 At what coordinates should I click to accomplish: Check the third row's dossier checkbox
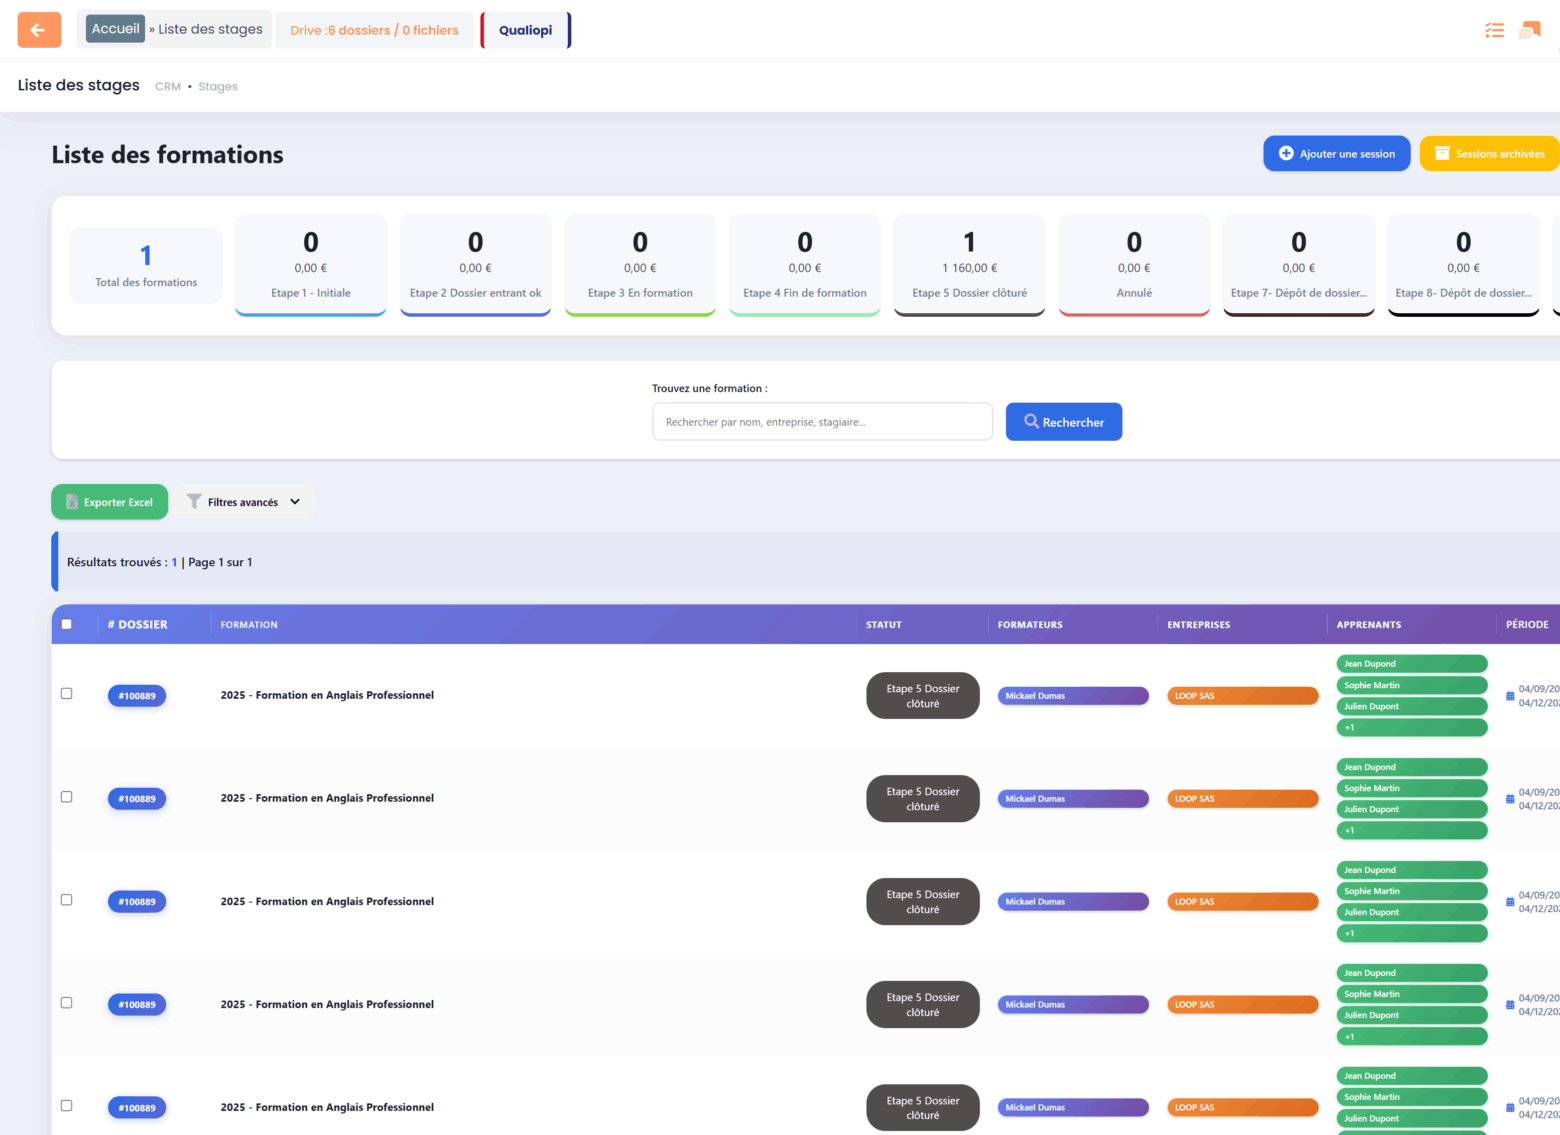[67, 900]
